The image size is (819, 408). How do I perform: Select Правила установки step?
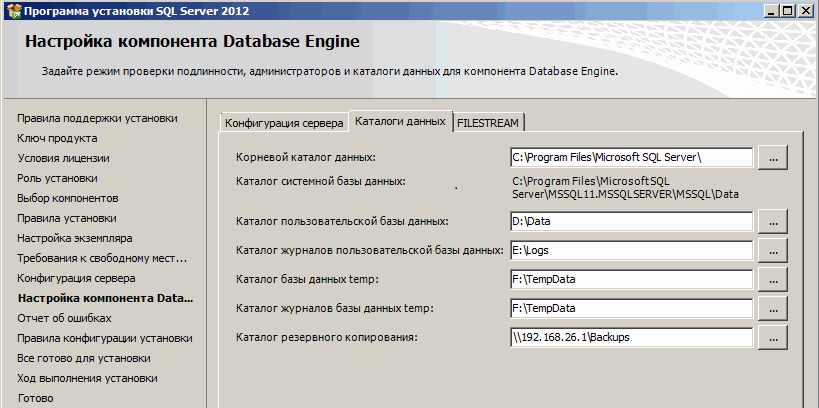tap(67, 218)
